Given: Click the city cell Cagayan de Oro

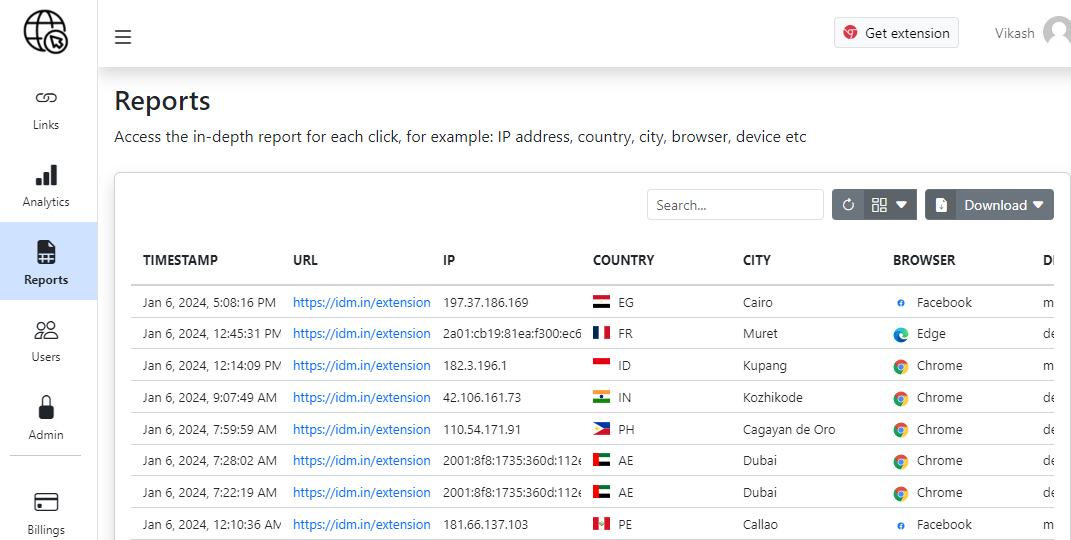Looking at the screenshot, I should (789, 429).
